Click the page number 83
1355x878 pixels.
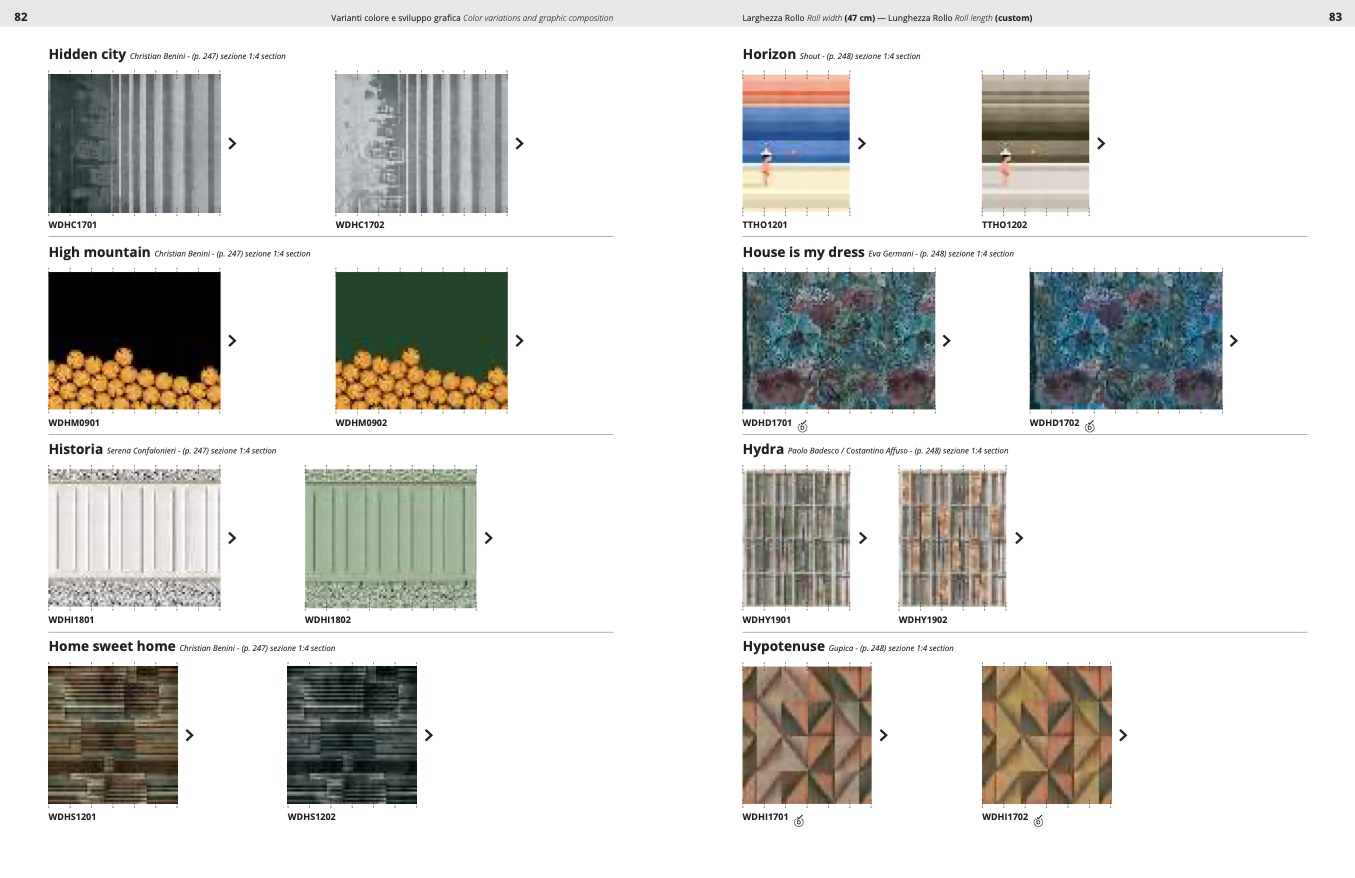(x=1335, y=17)
